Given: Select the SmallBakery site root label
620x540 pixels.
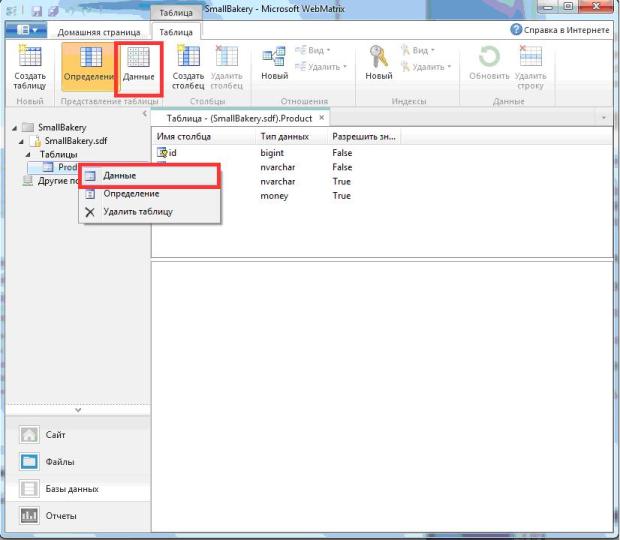Looking at the screenshot, I should tap(62, 128).
